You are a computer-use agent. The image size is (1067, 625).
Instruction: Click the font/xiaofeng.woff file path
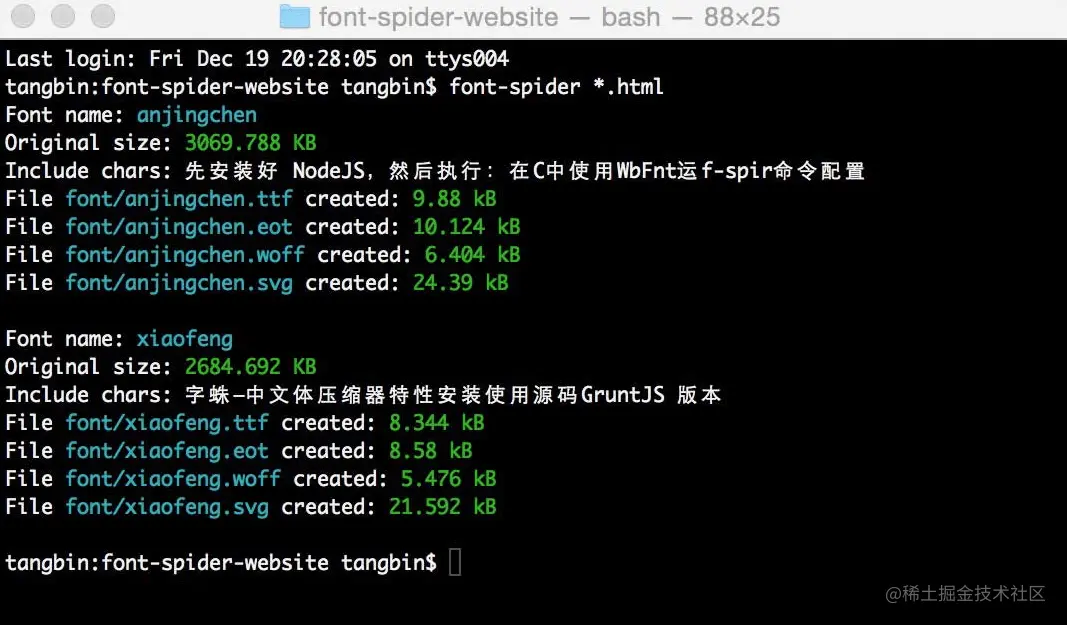(173, 479)
